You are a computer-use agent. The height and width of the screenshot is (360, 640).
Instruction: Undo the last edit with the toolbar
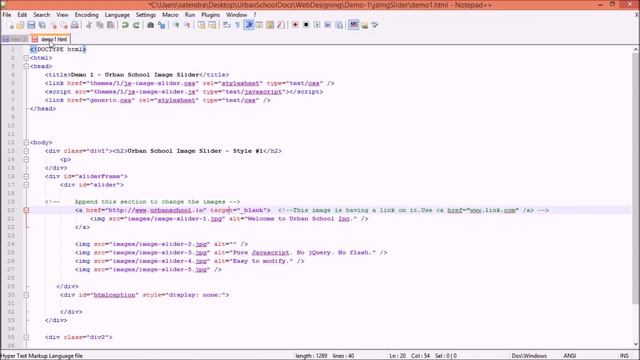(x=125, y=25)
